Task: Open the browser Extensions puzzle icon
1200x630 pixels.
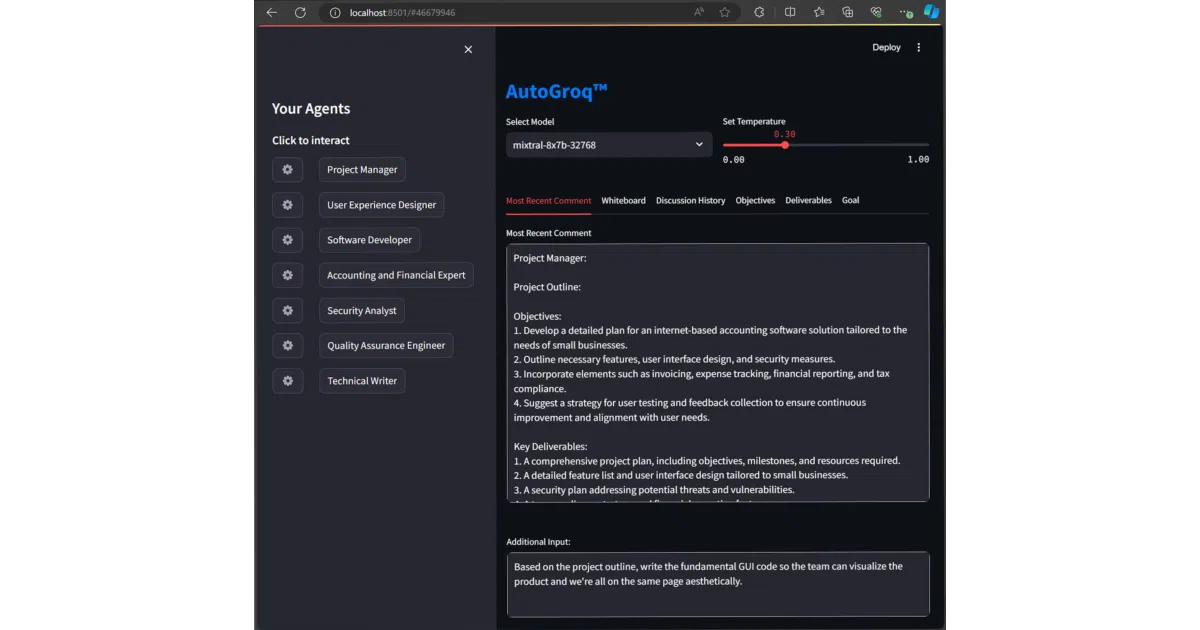Action: click(x=759, y=13)
